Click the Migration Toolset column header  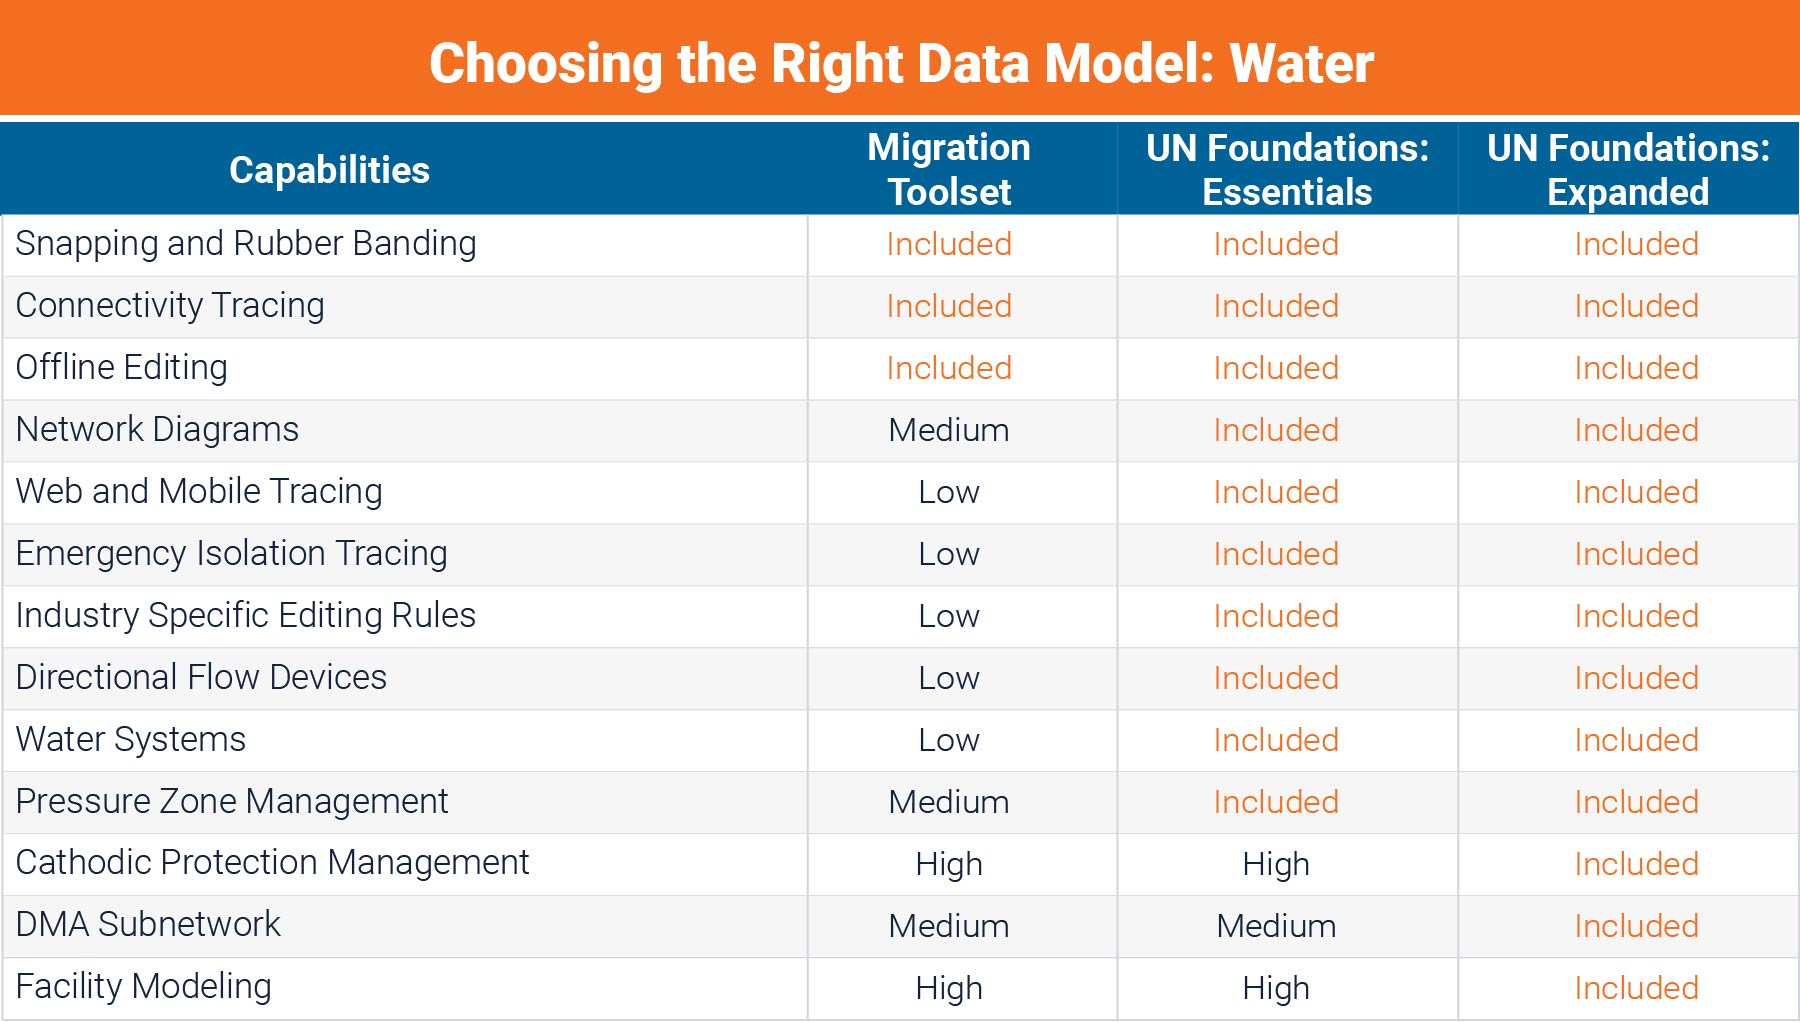949,169
